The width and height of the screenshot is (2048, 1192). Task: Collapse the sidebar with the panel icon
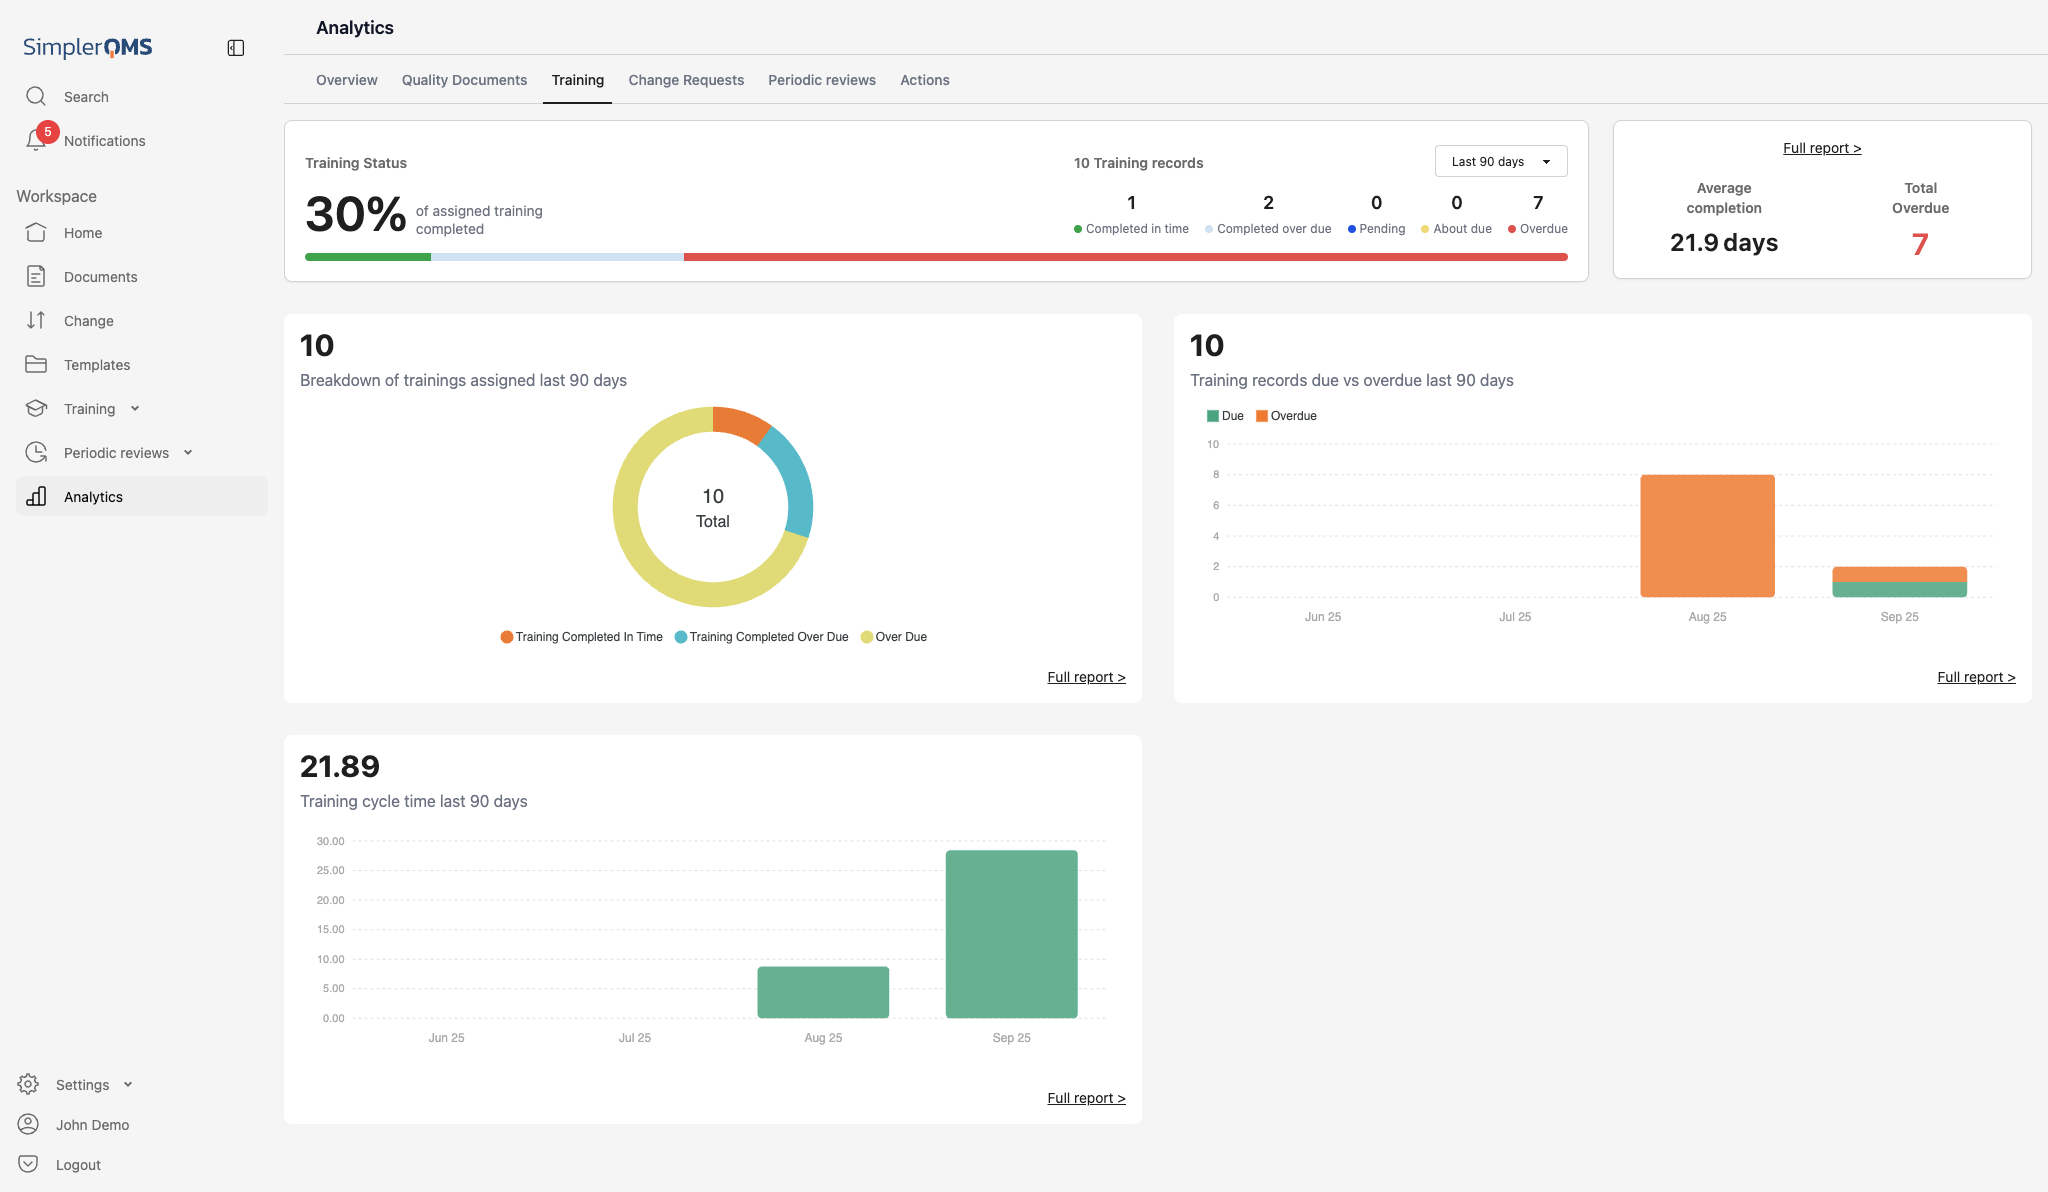click(236, 48)
